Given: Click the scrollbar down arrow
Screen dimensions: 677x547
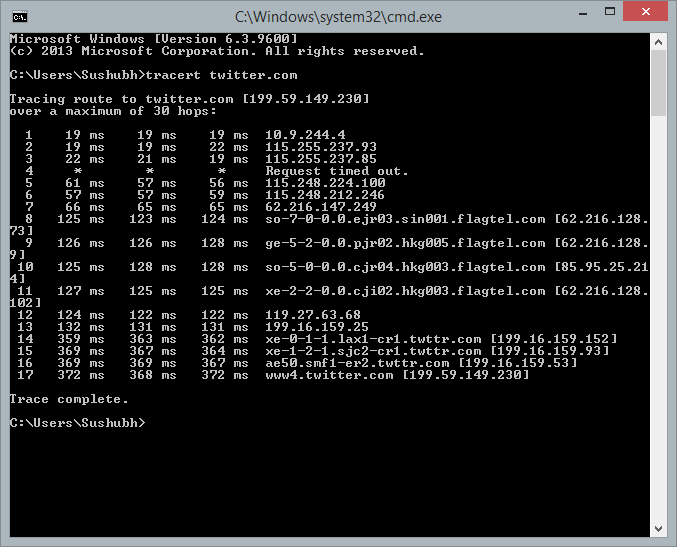Looking at the screenshot, I should click(x=658, y=529).
